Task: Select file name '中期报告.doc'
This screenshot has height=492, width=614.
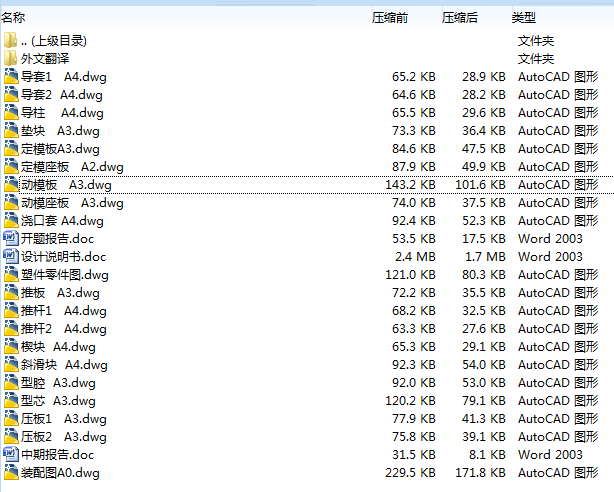Action: point(58,454)
